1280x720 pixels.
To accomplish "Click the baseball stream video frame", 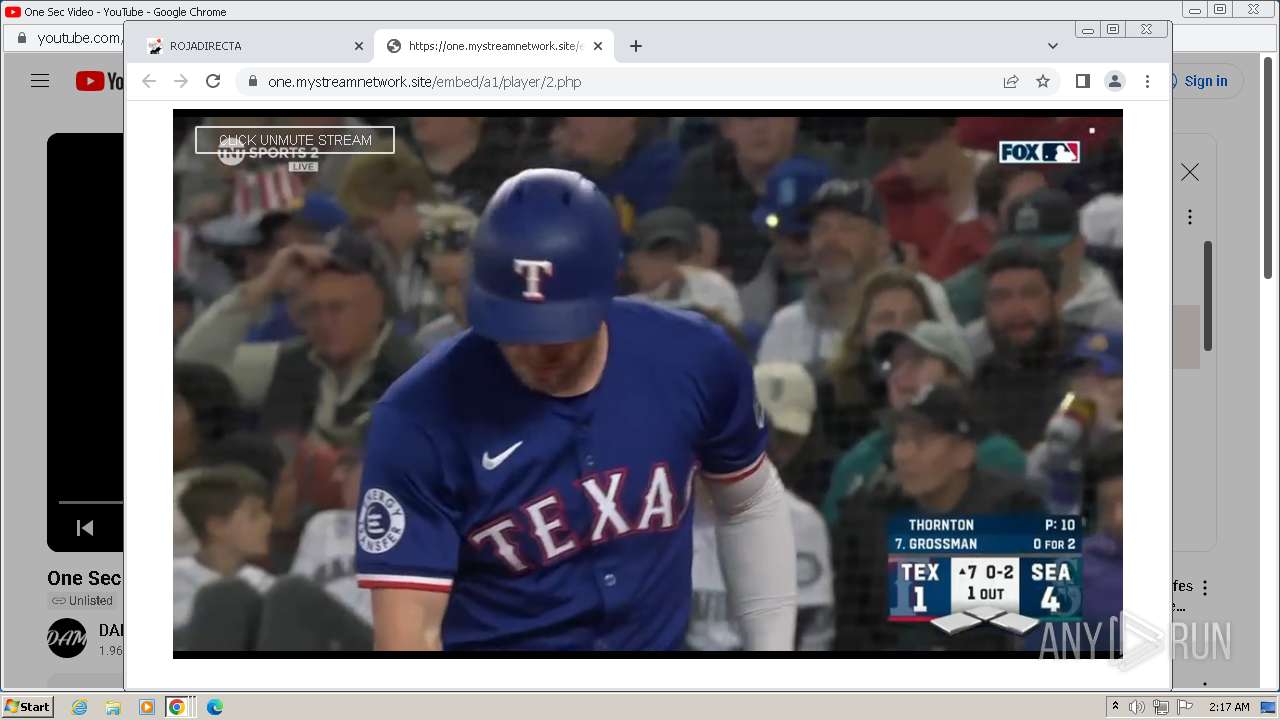I will (648, 384).
